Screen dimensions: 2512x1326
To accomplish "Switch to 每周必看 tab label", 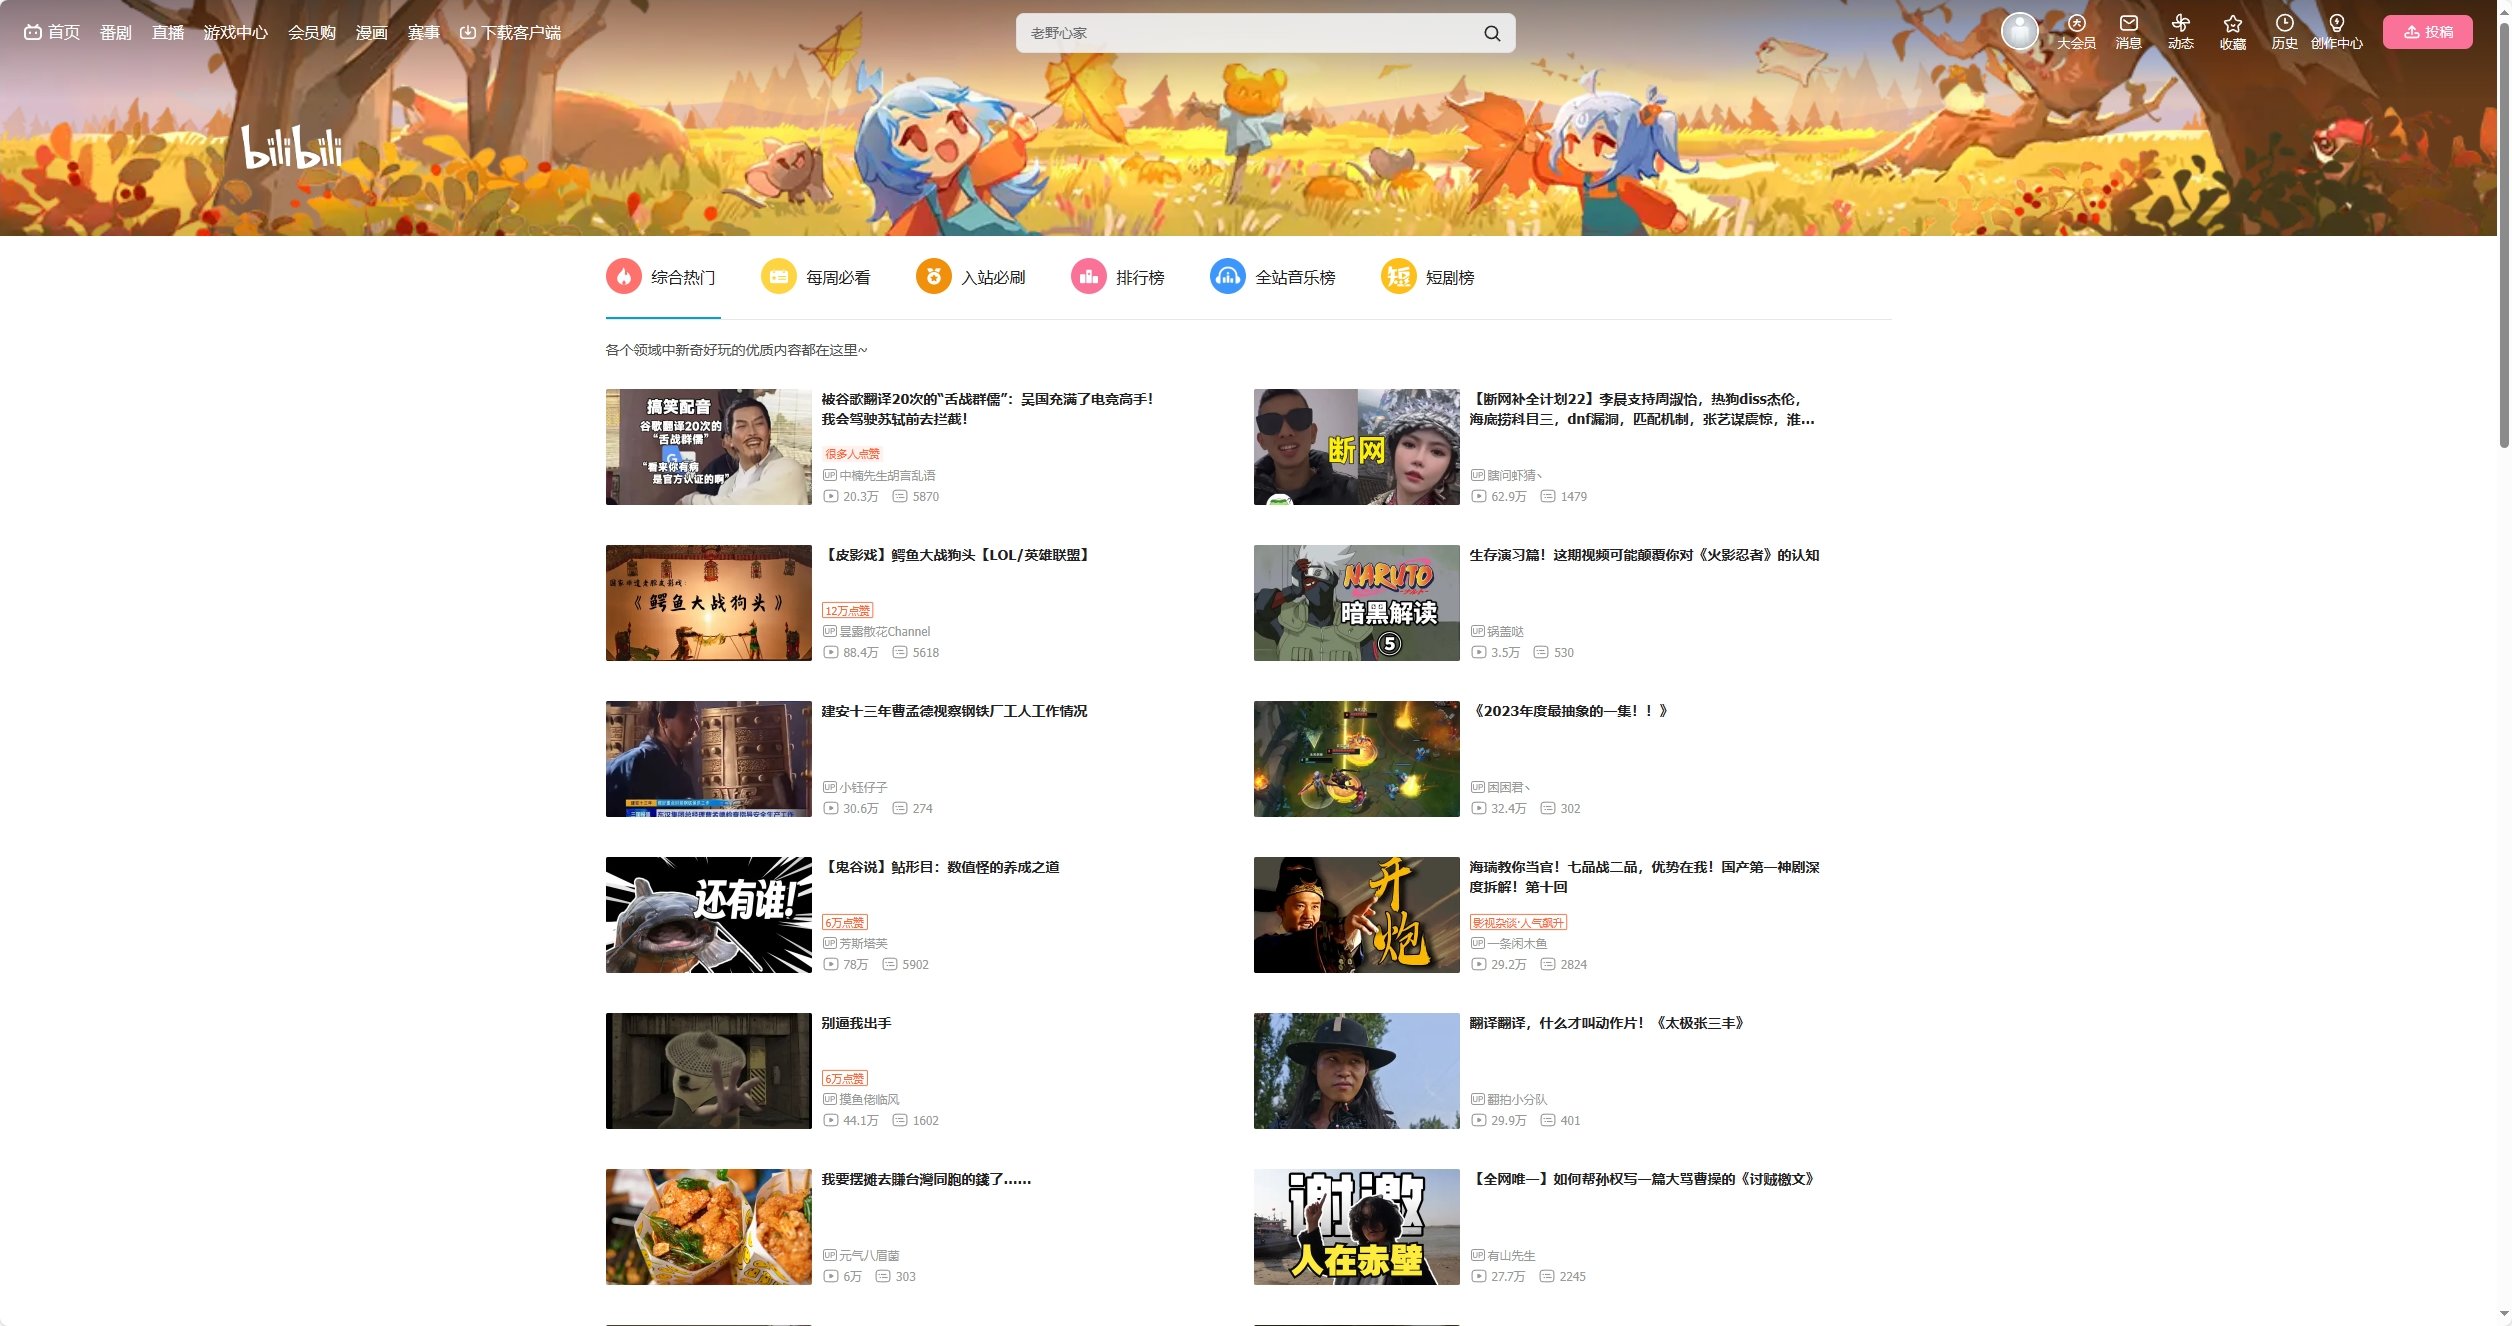I will pos(838,277).
